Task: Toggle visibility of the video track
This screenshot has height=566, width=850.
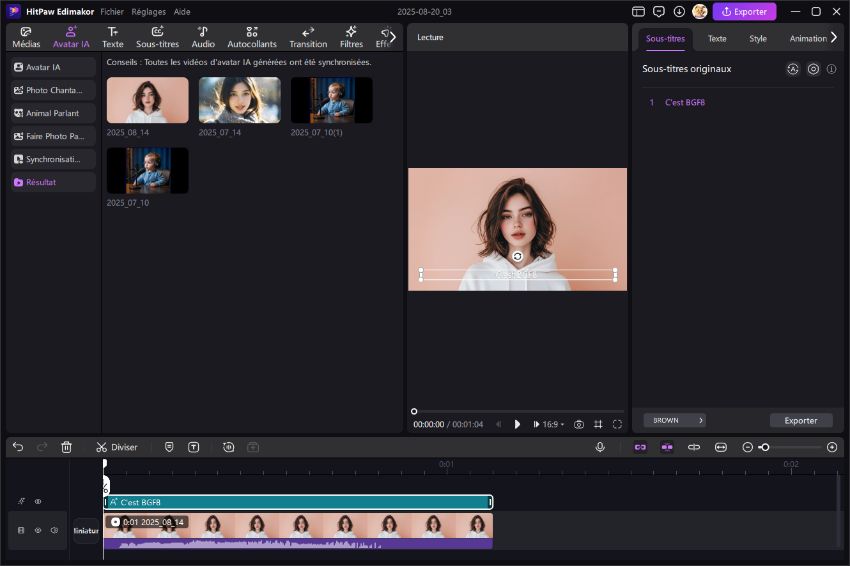Action: point(38,530)
